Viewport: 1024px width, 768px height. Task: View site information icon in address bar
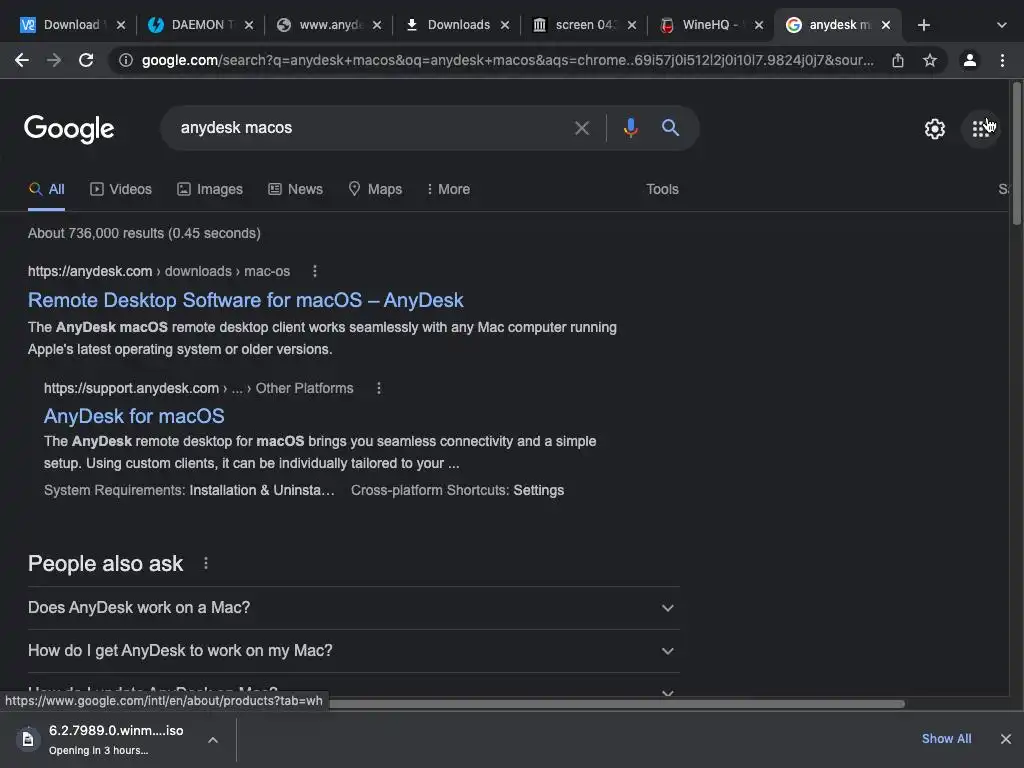(125, 61)
